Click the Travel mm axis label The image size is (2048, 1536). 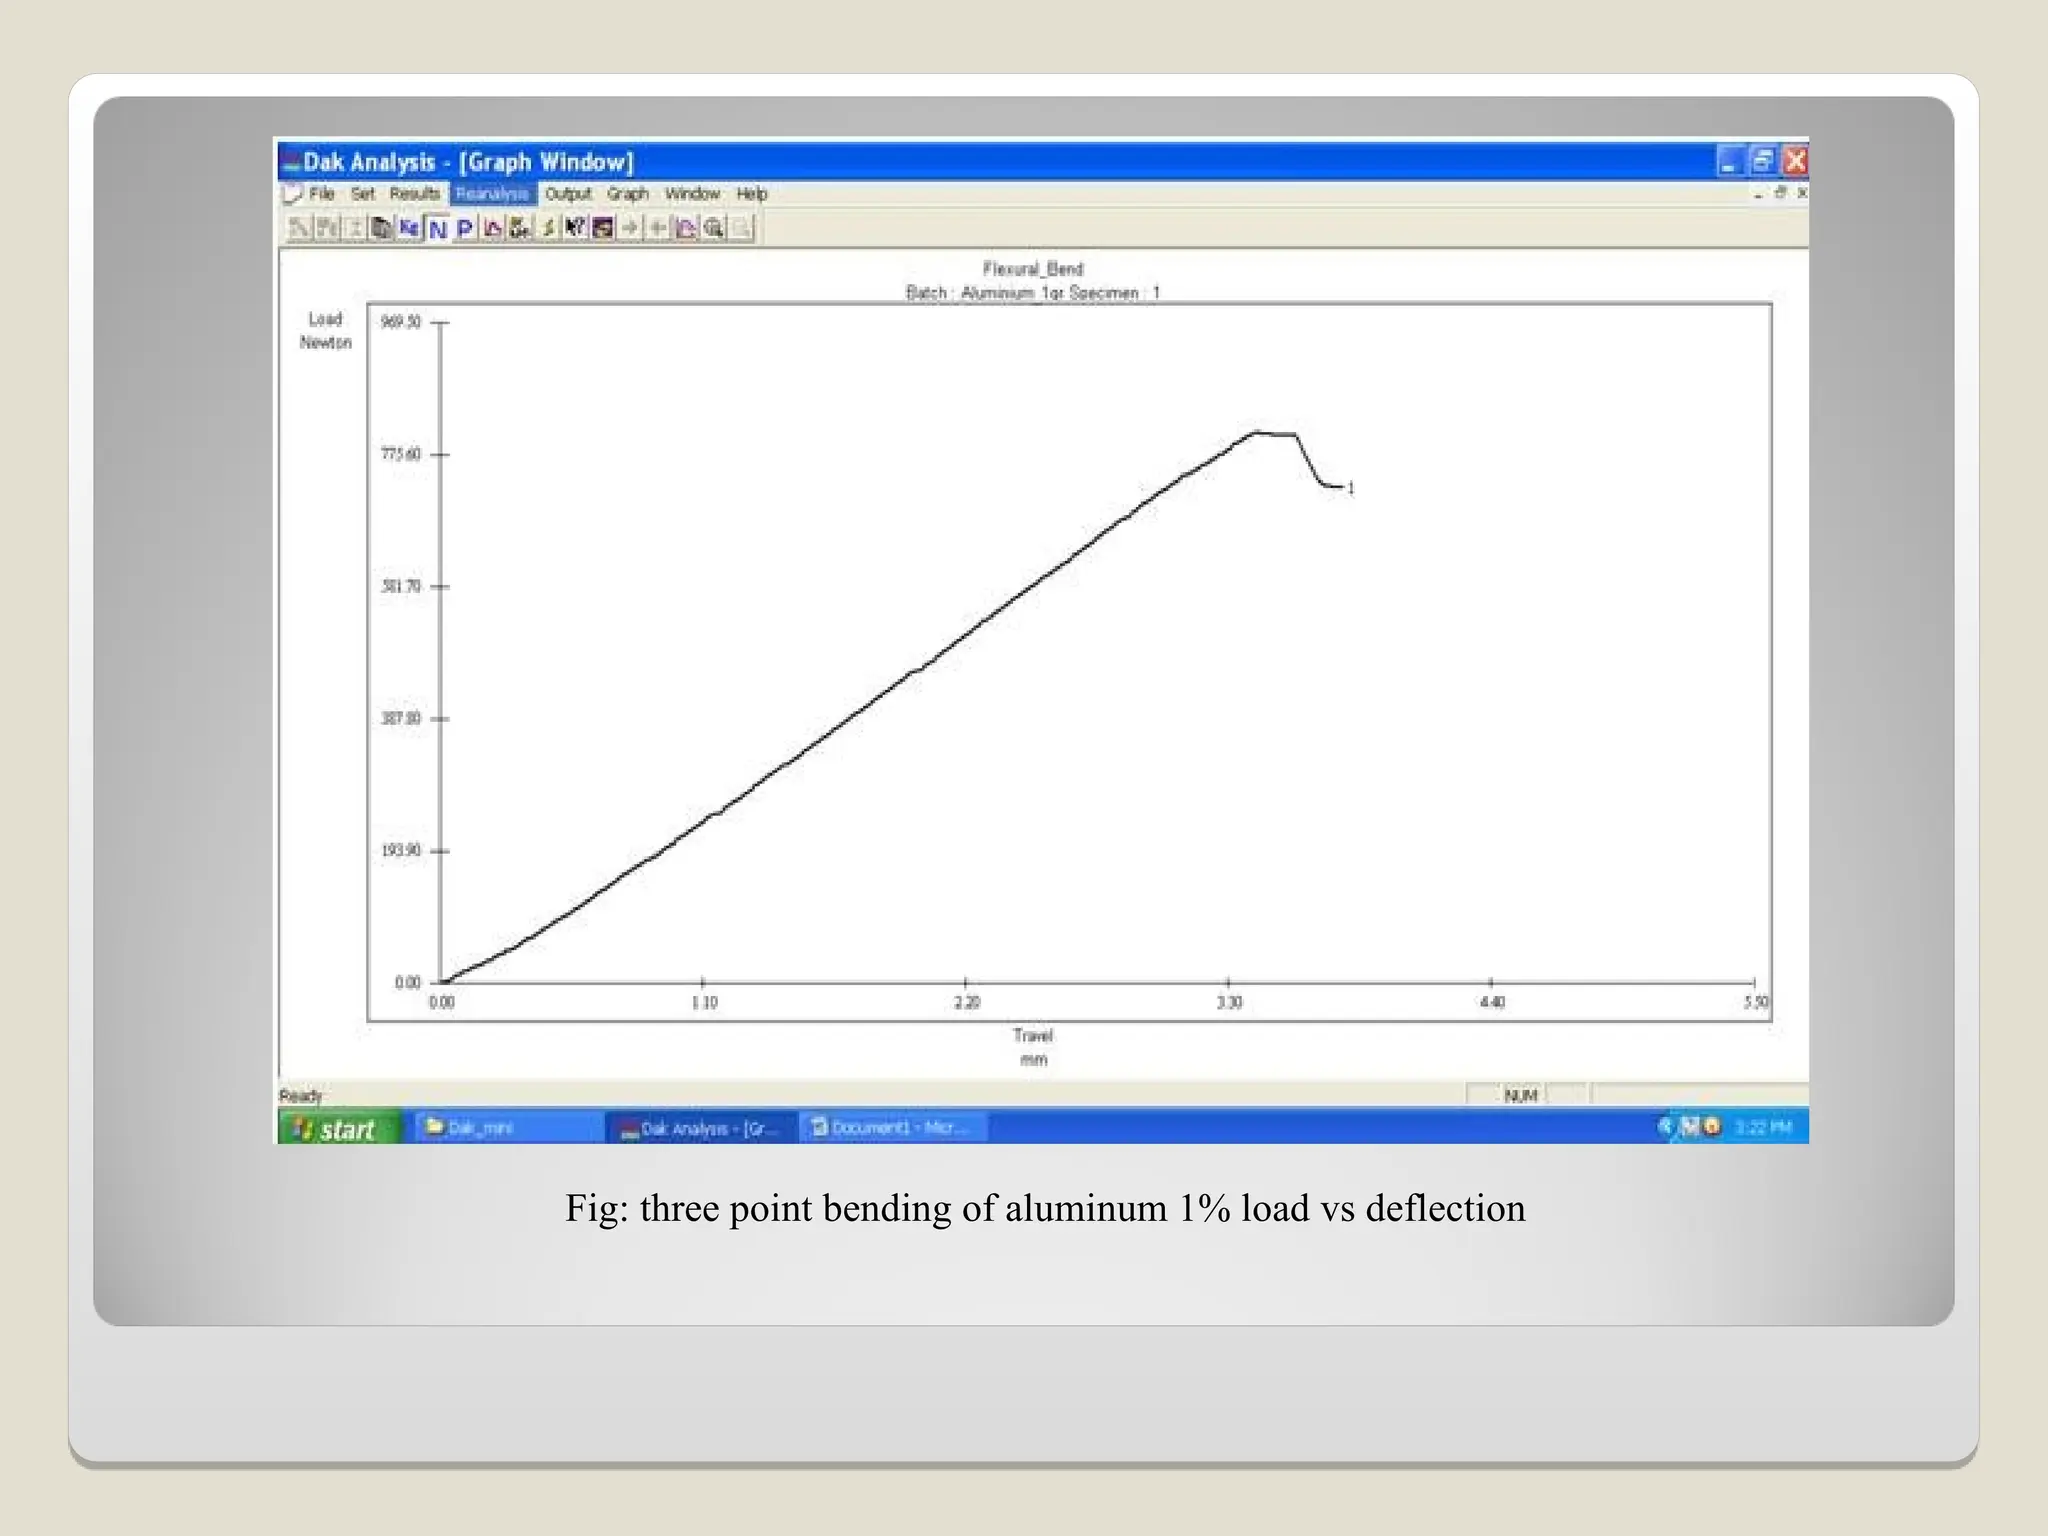(1033, 1047)
